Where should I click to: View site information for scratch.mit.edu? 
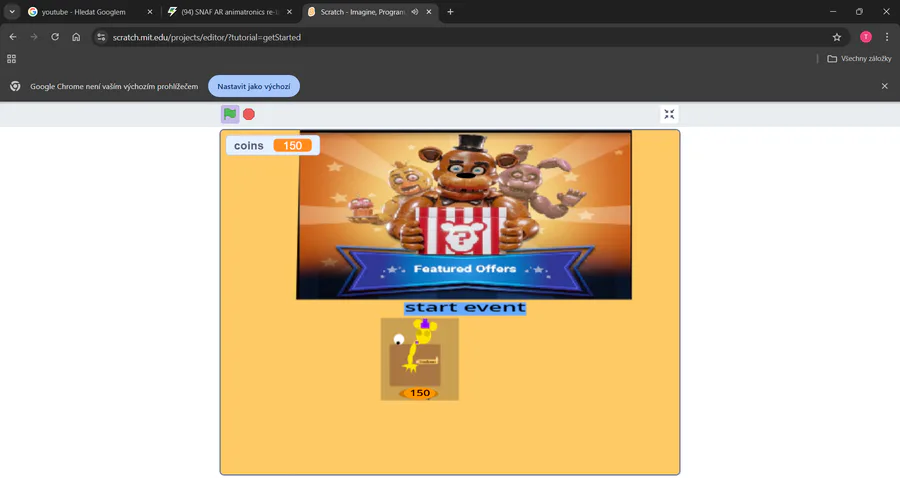click(101, 37)
